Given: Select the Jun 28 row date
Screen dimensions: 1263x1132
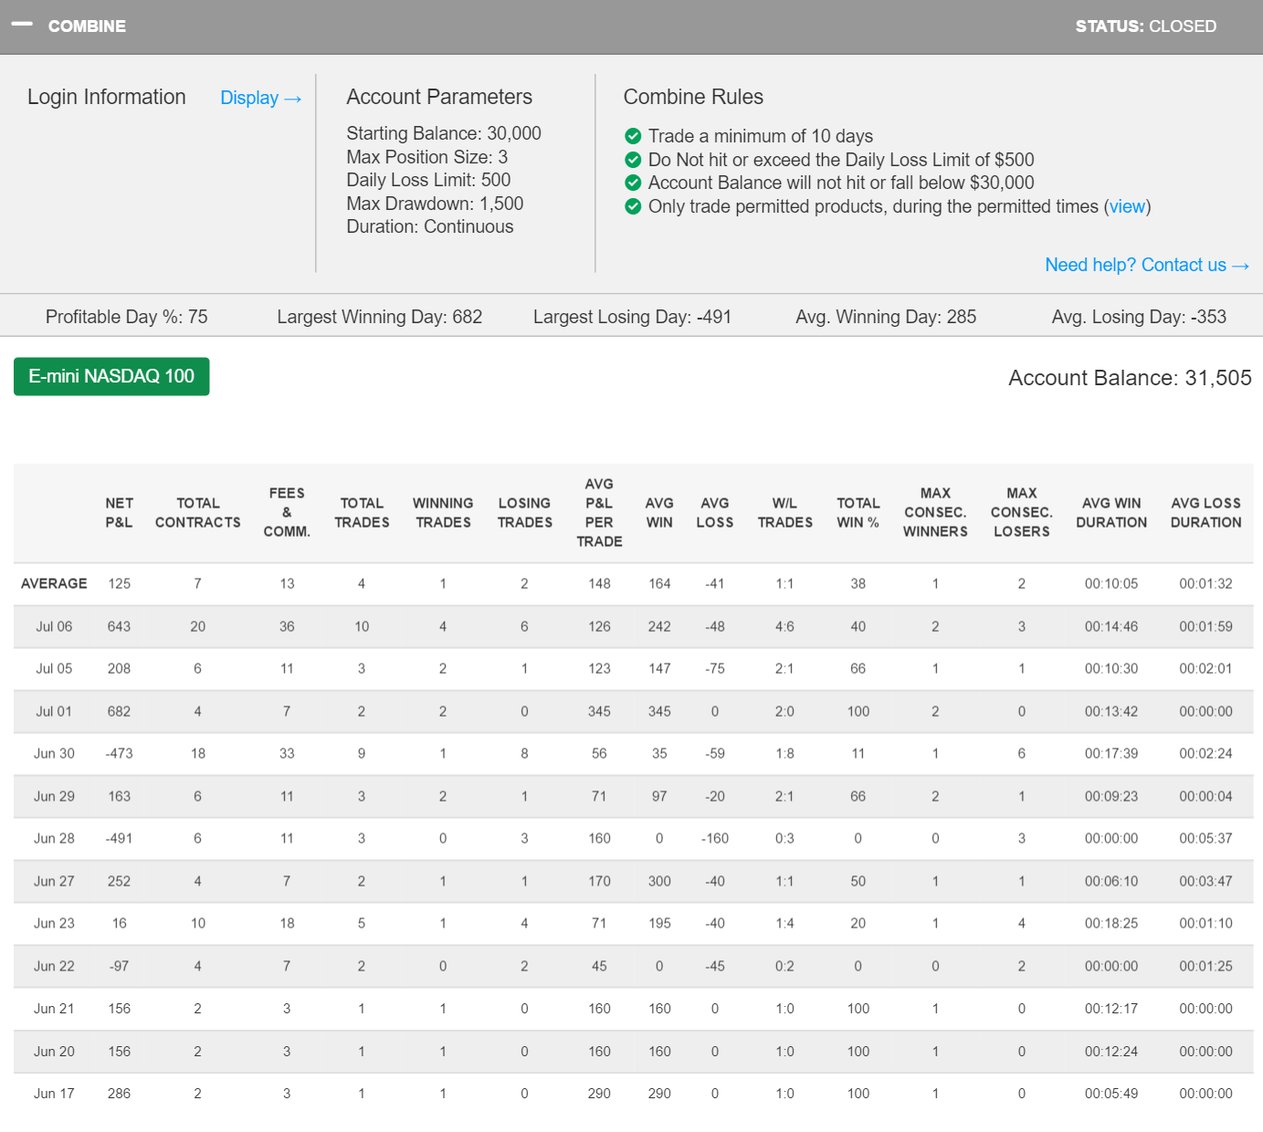Looking at the screenshot, I should (x=54, y=839).
